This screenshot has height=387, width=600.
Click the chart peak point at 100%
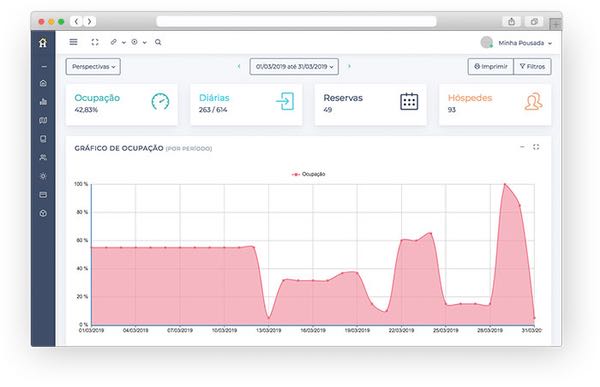click(505, 185)
